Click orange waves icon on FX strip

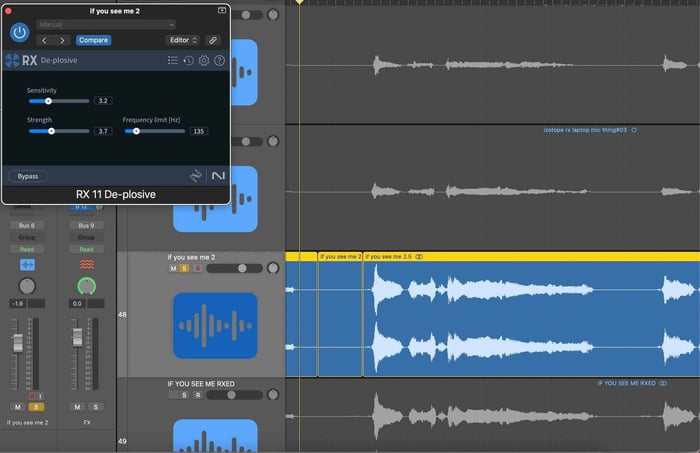(x=87, y=265)
